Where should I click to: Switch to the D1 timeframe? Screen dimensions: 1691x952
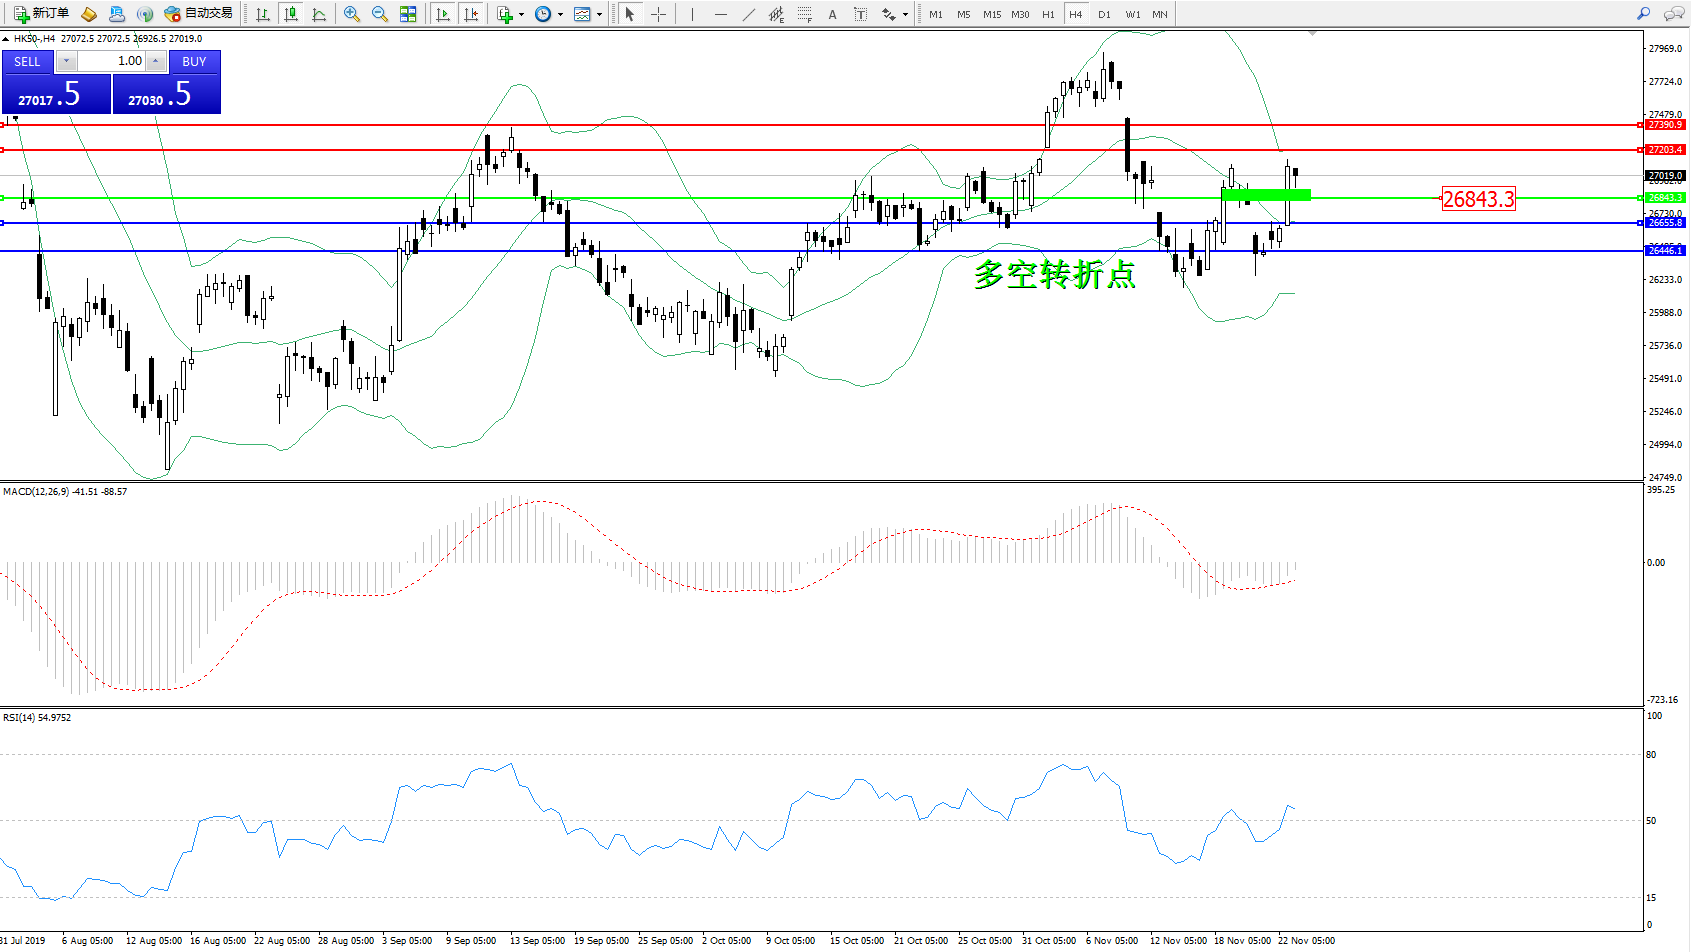pyautogui.click(x=1104, y=14)
